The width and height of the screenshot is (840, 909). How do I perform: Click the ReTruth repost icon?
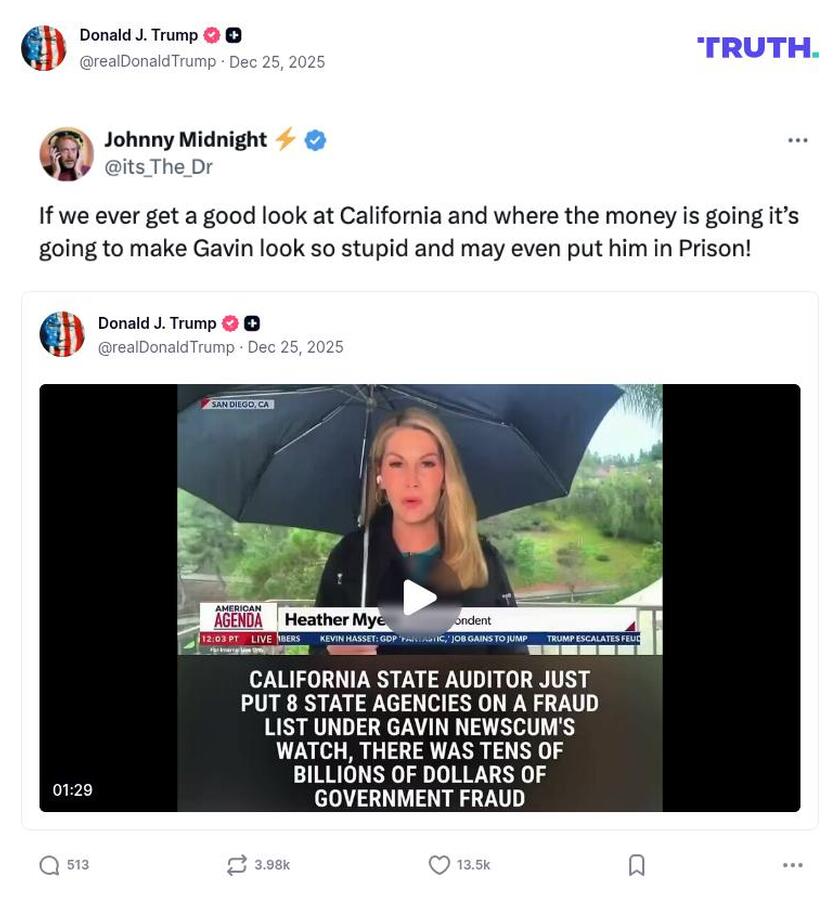tap(237, 865)
